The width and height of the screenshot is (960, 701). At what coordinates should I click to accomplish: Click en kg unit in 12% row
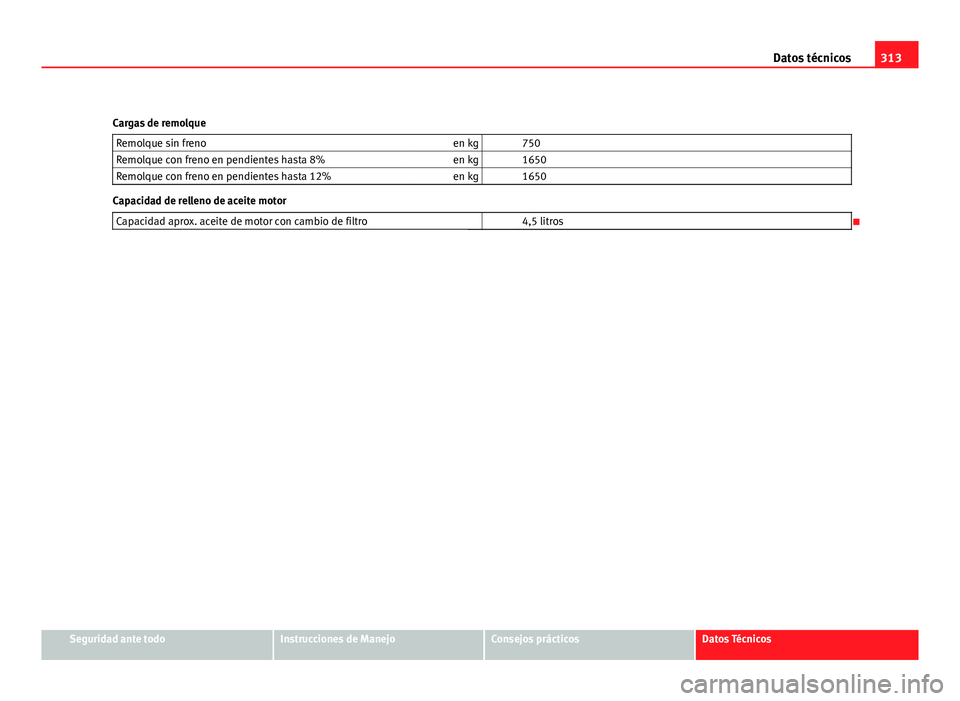(466, 176)
